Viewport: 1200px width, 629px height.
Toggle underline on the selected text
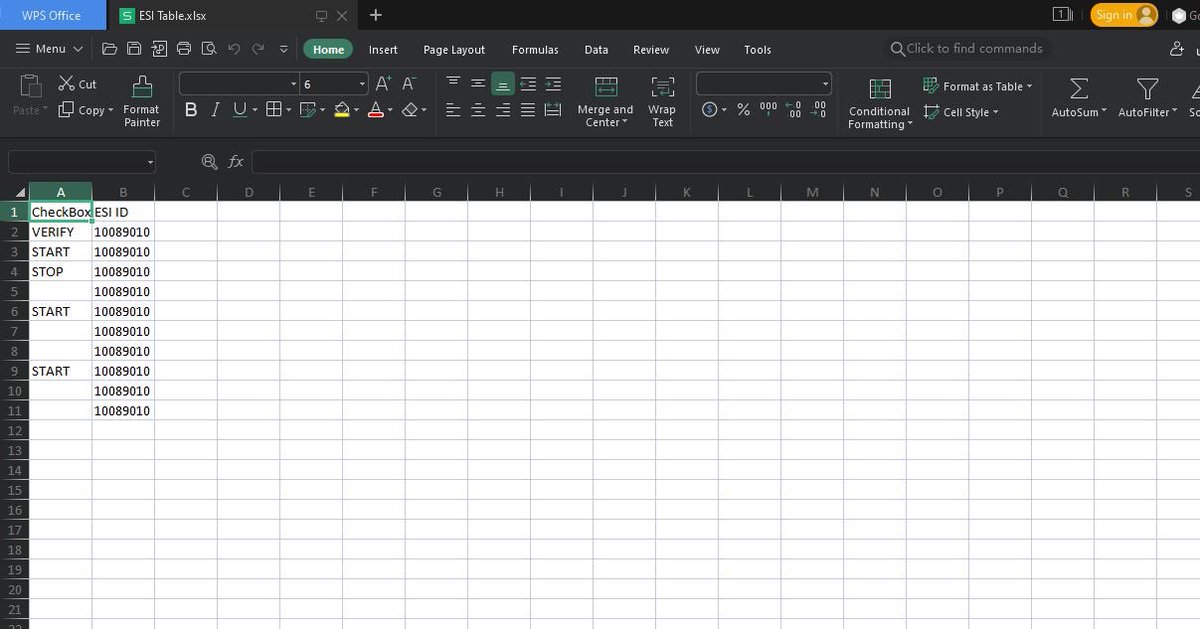[239, 110]
